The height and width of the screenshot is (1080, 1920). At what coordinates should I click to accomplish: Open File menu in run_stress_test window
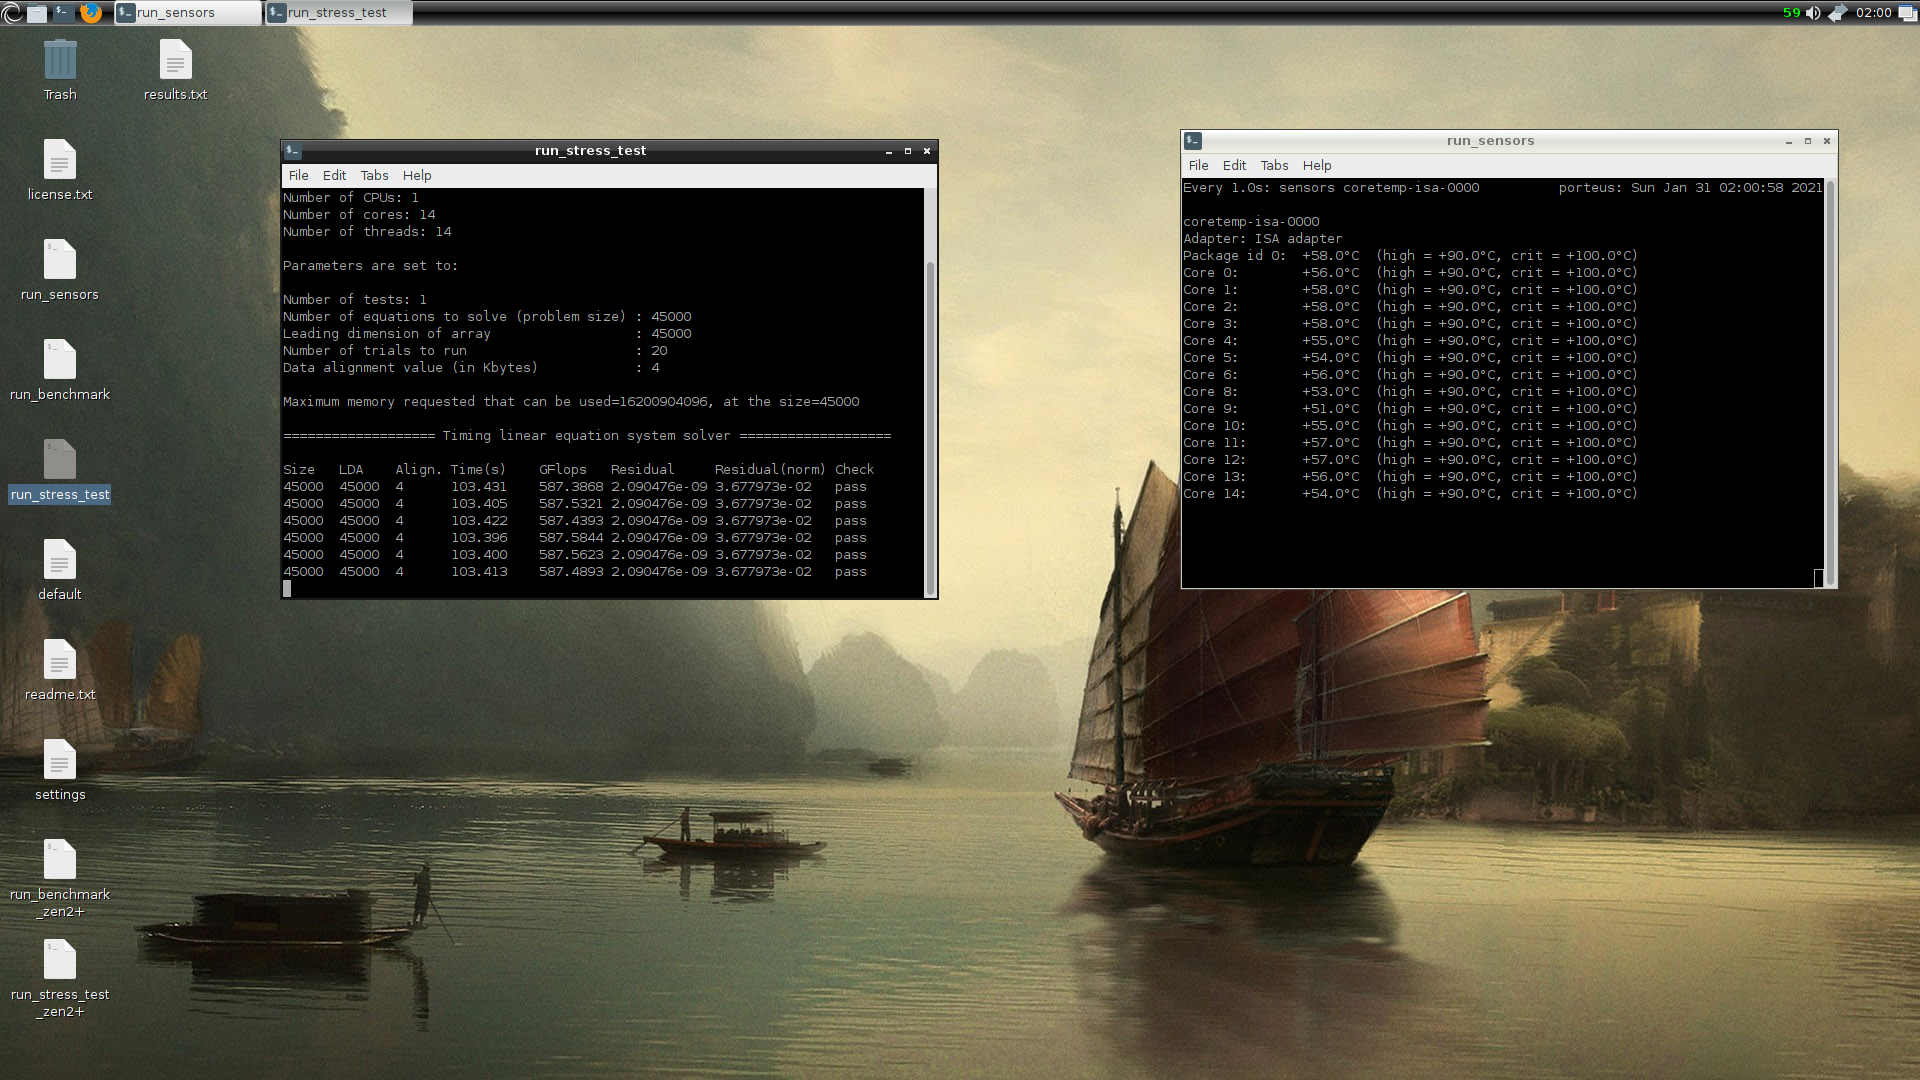[298, 175]
